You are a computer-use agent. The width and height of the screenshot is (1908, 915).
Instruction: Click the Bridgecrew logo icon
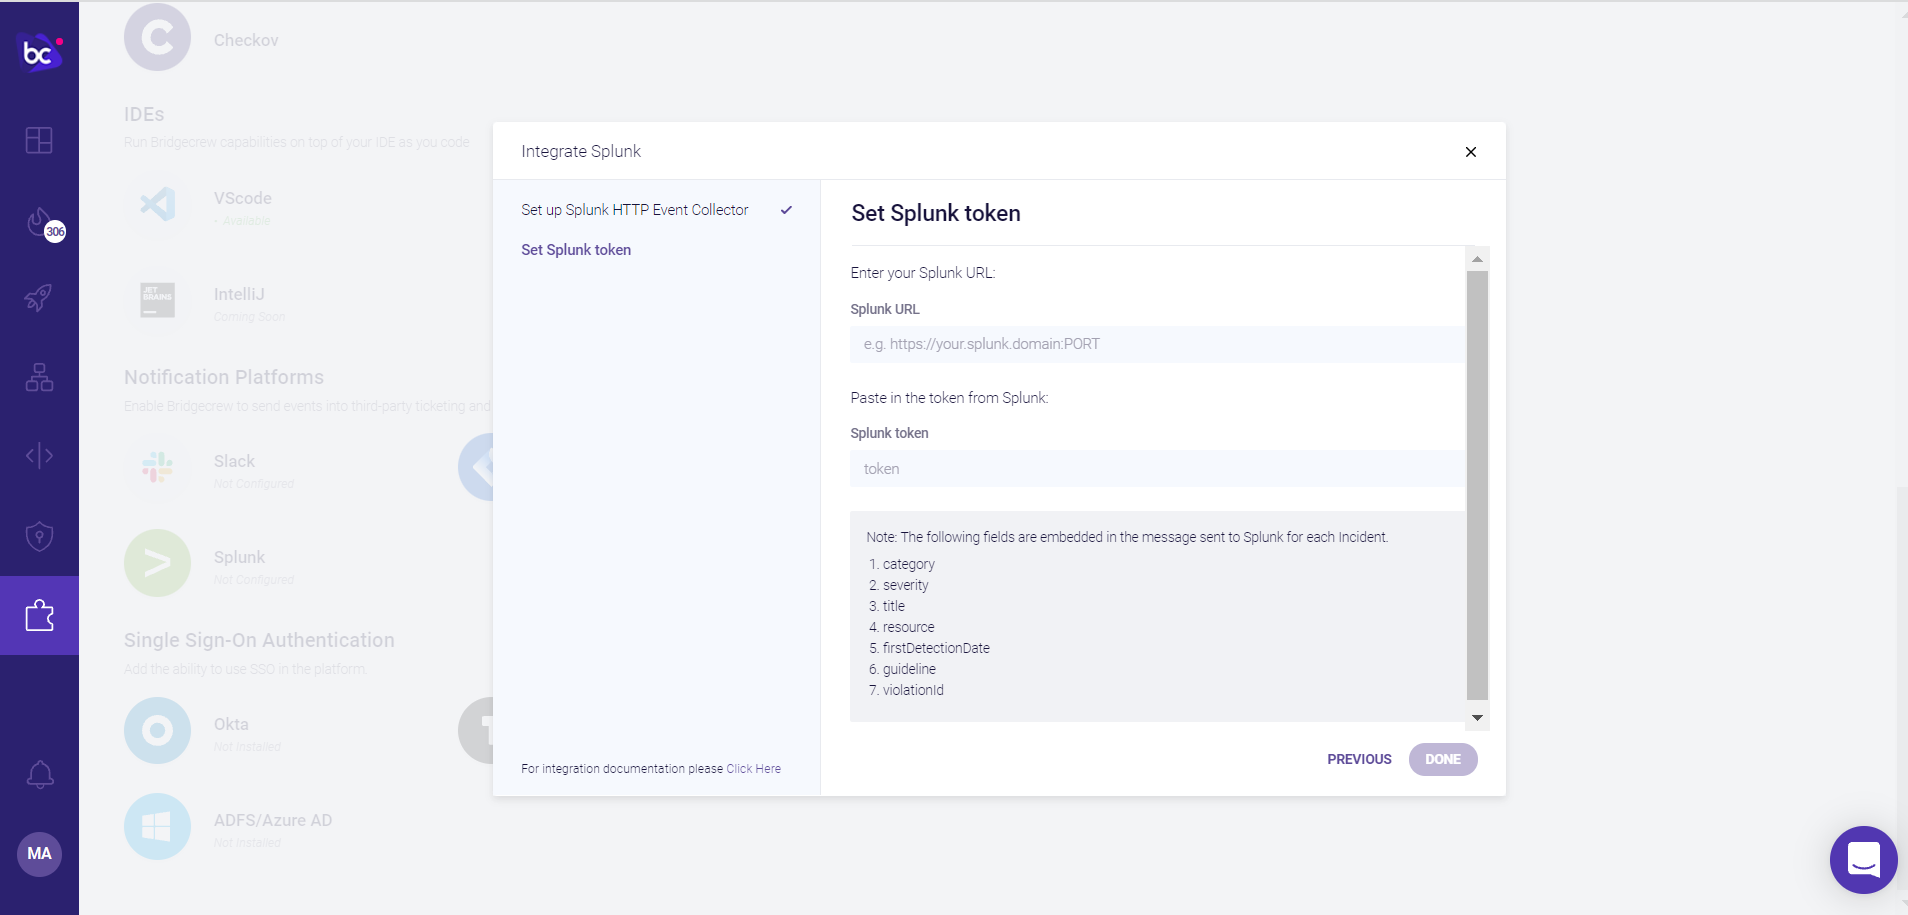[40, 52]
